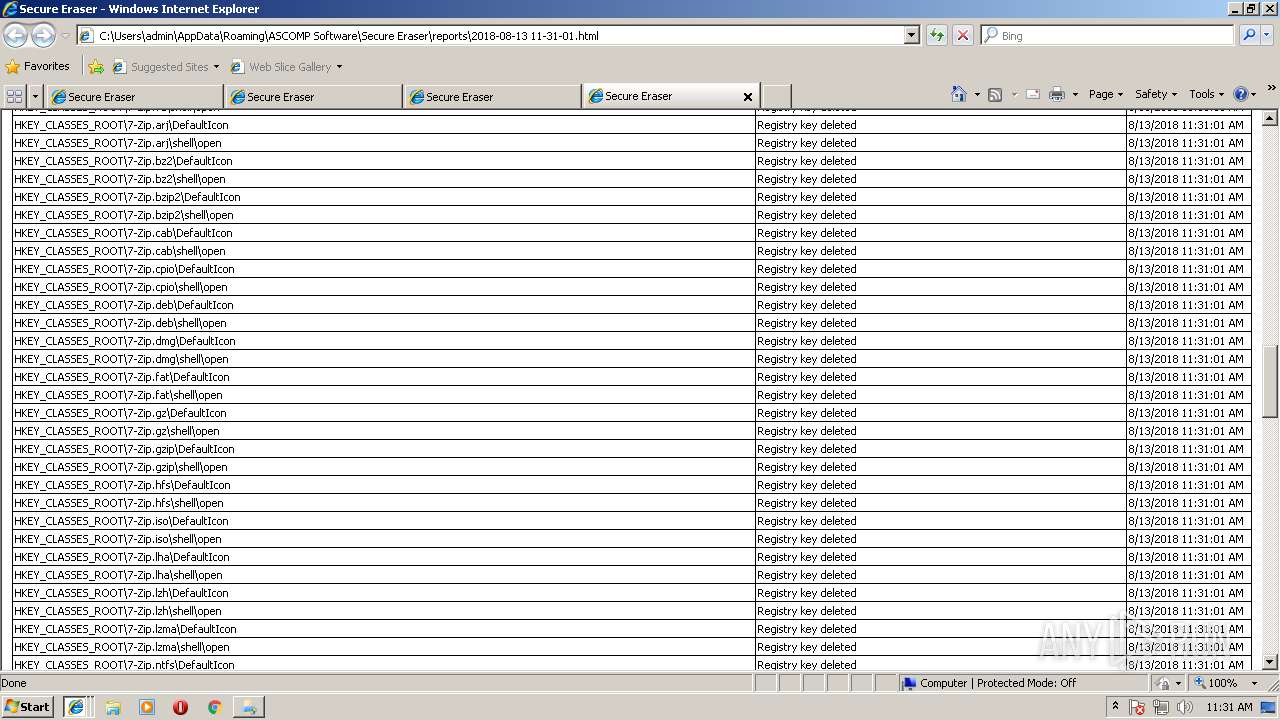Click the Done status bar text

tap(14, 683)
